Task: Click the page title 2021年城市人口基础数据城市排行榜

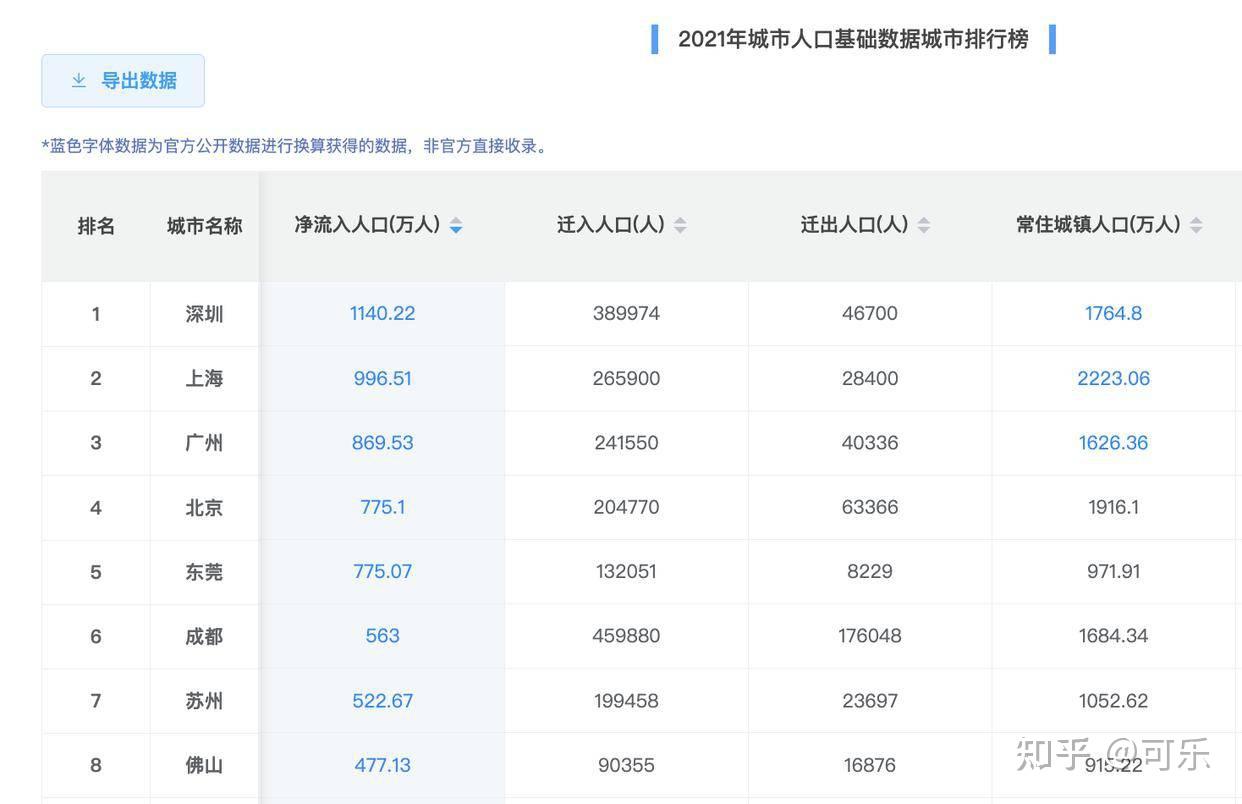Action: click(x=853, y=40)
